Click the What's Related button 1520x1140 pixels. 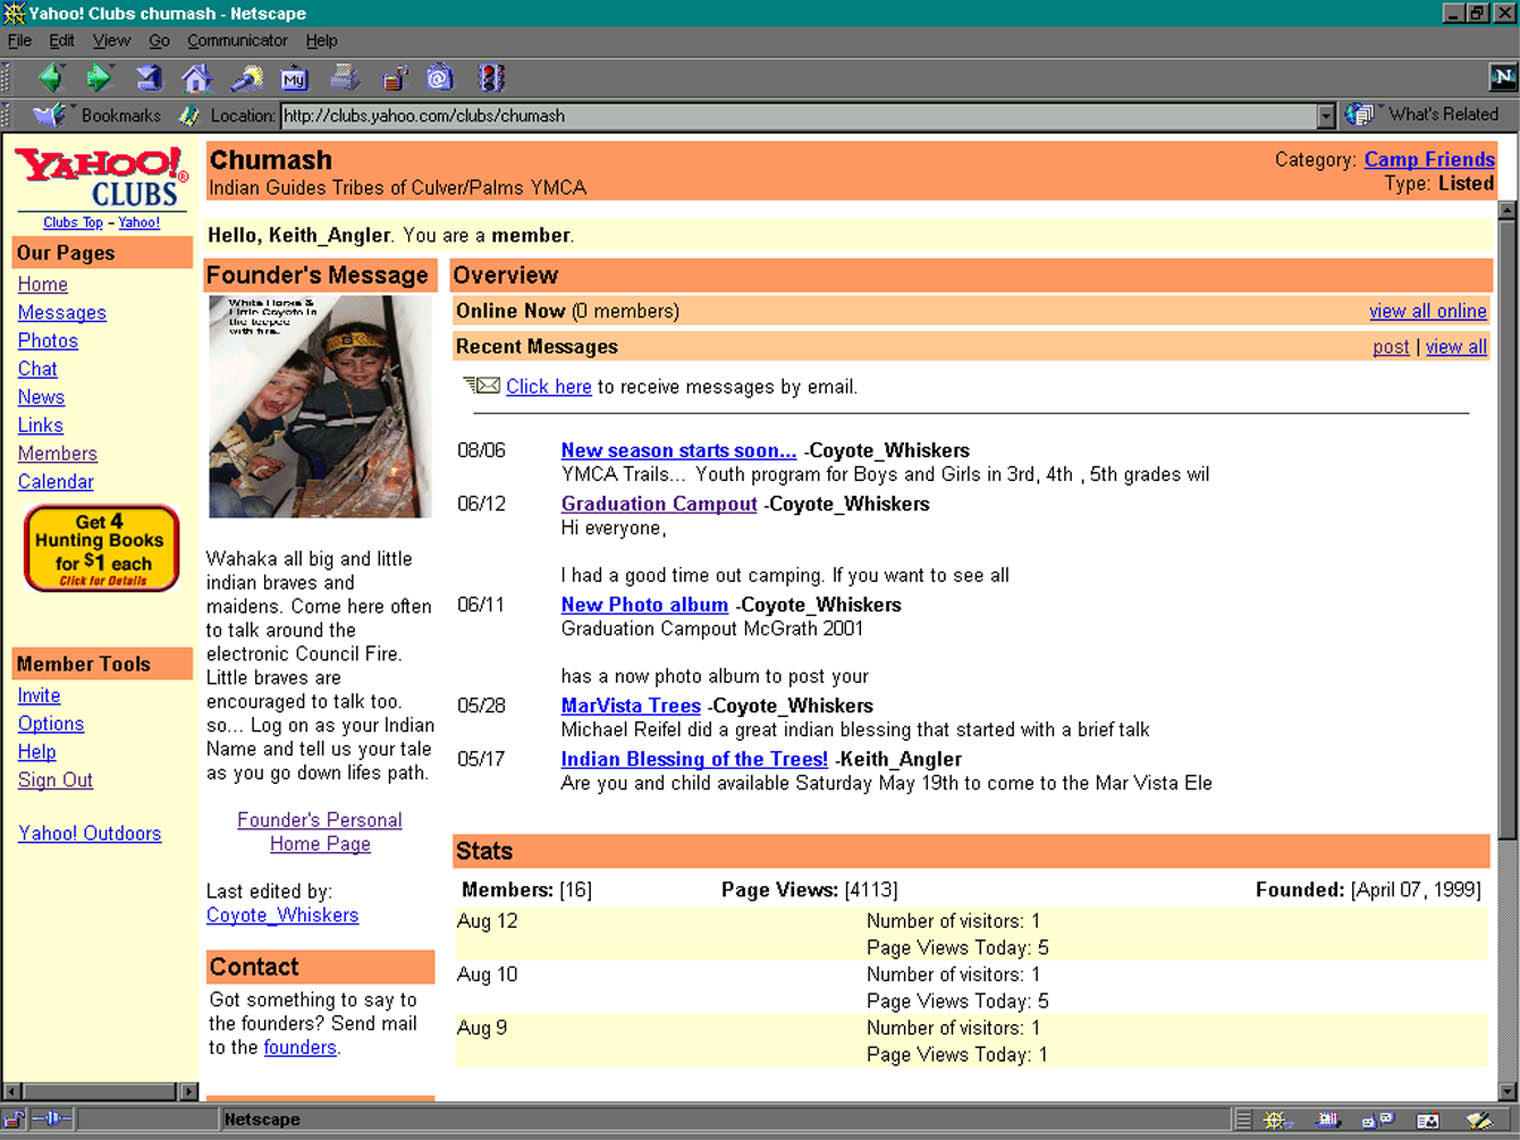[x=1422, y=114]
